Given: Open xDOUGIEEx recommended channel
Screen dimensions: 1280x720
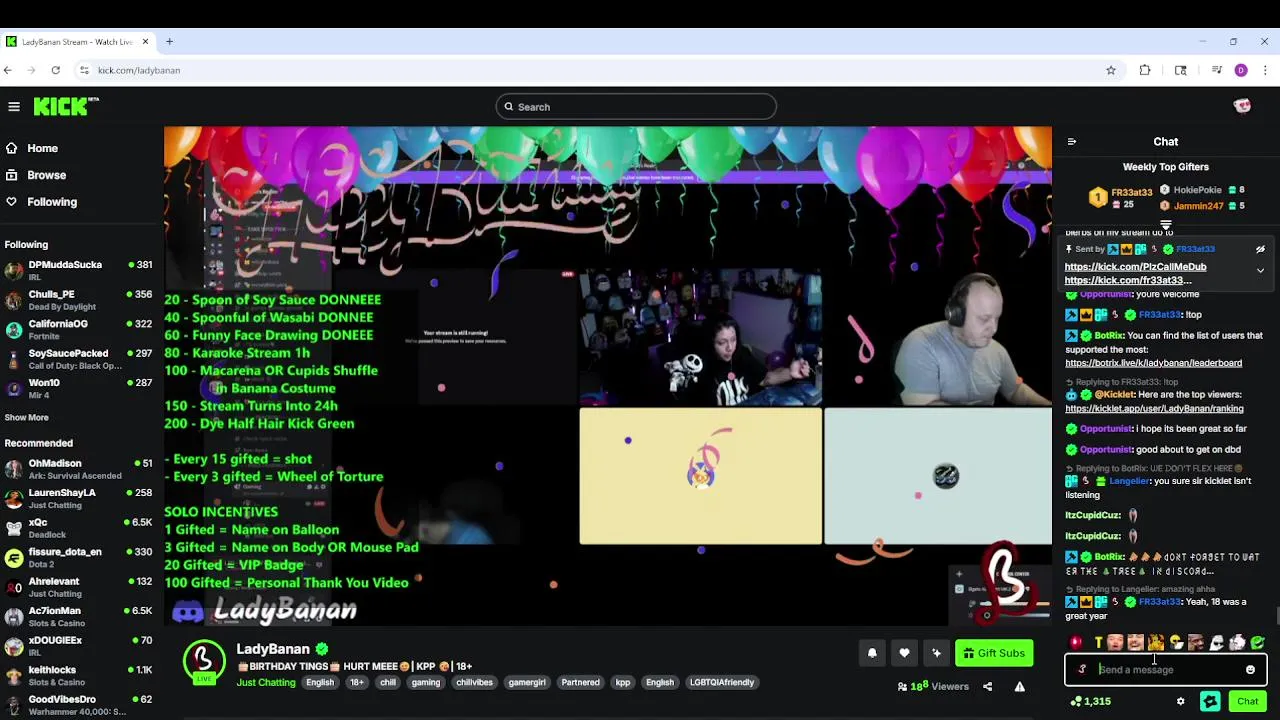Looking at the screenshot, I should pos(78,646).
